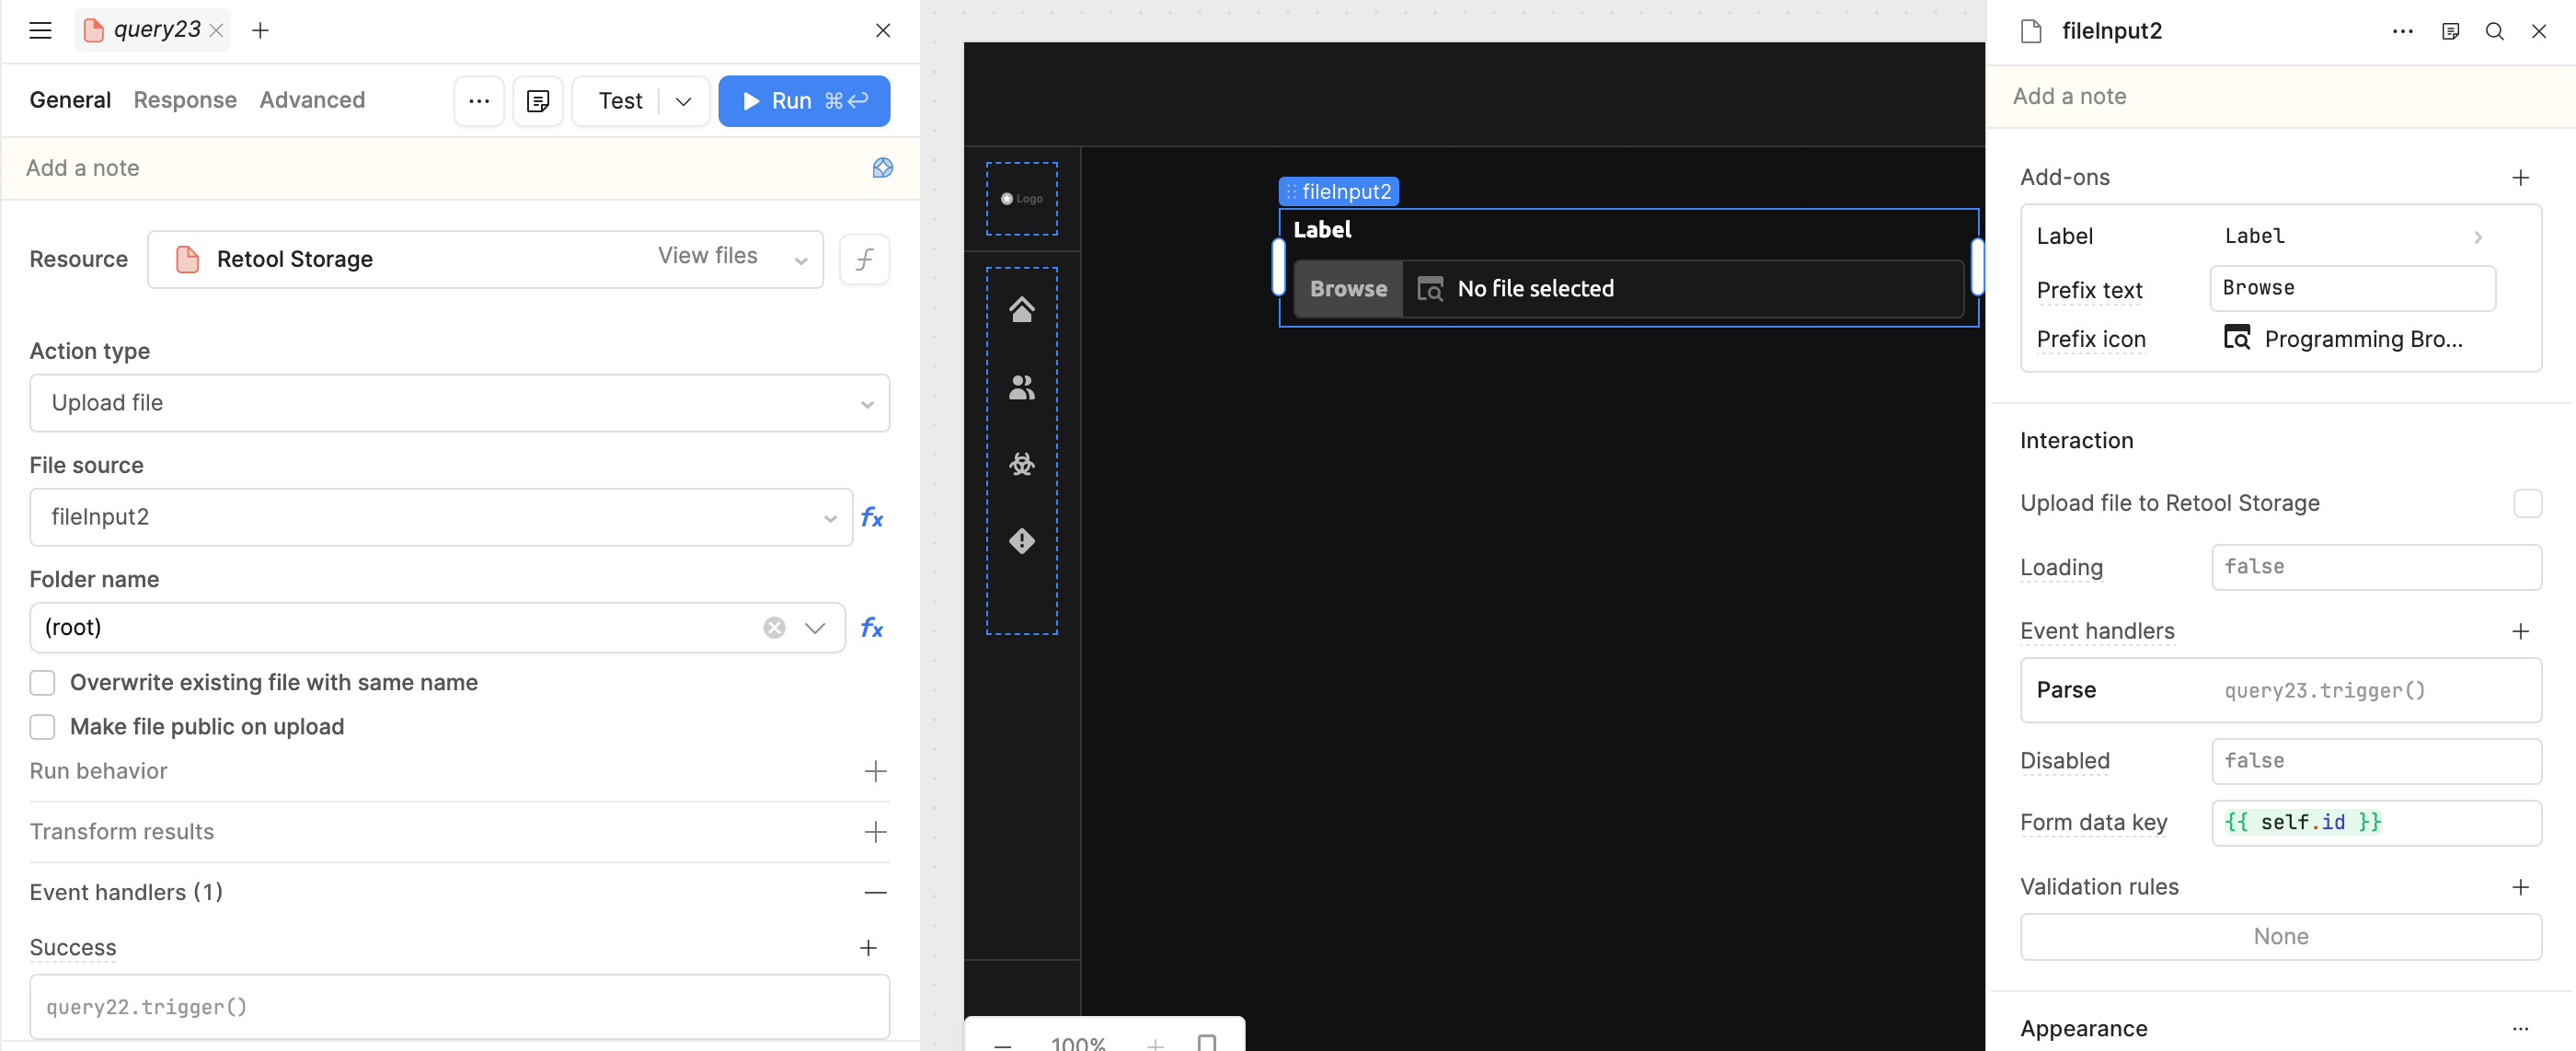Click the home icon in sidebar
The image size is (2576, 1051).
(1021, 309)
